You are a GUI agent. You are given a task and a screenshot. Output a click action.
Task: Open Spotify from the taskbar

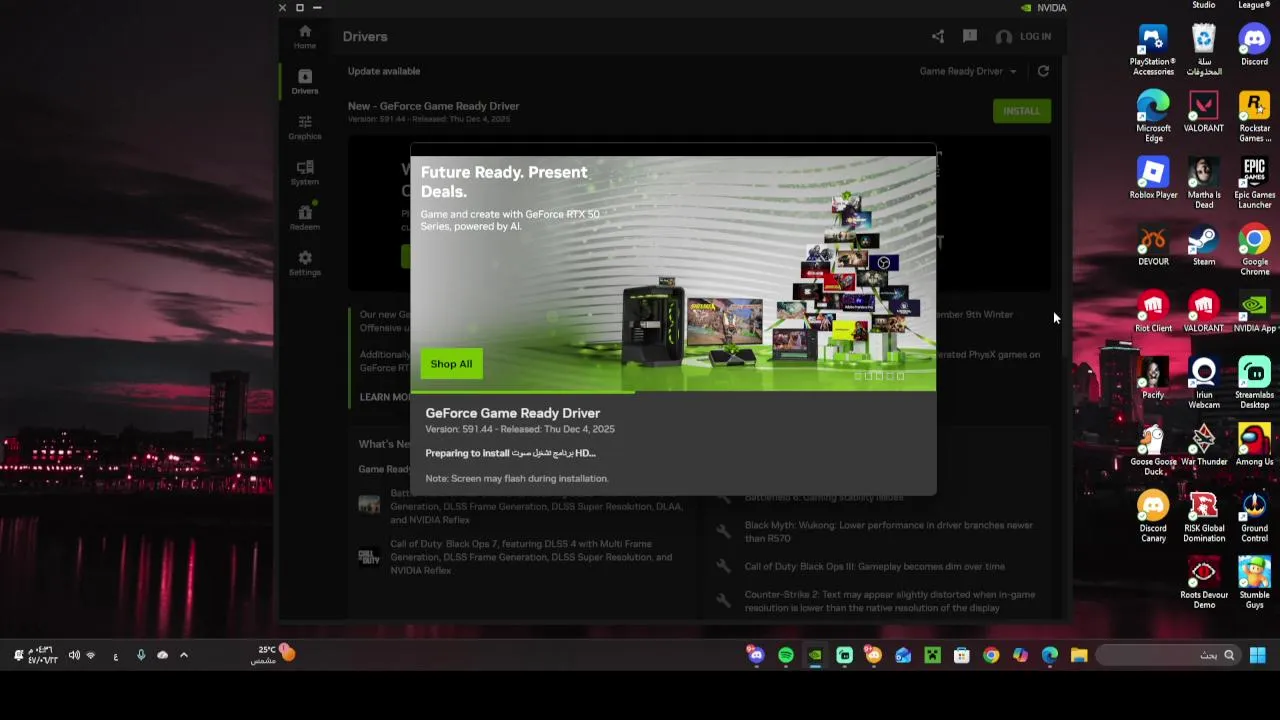pyautogui.click(x=786, y=655)
